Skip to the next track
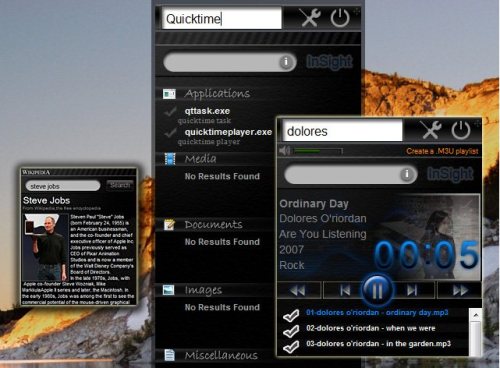 413,291
